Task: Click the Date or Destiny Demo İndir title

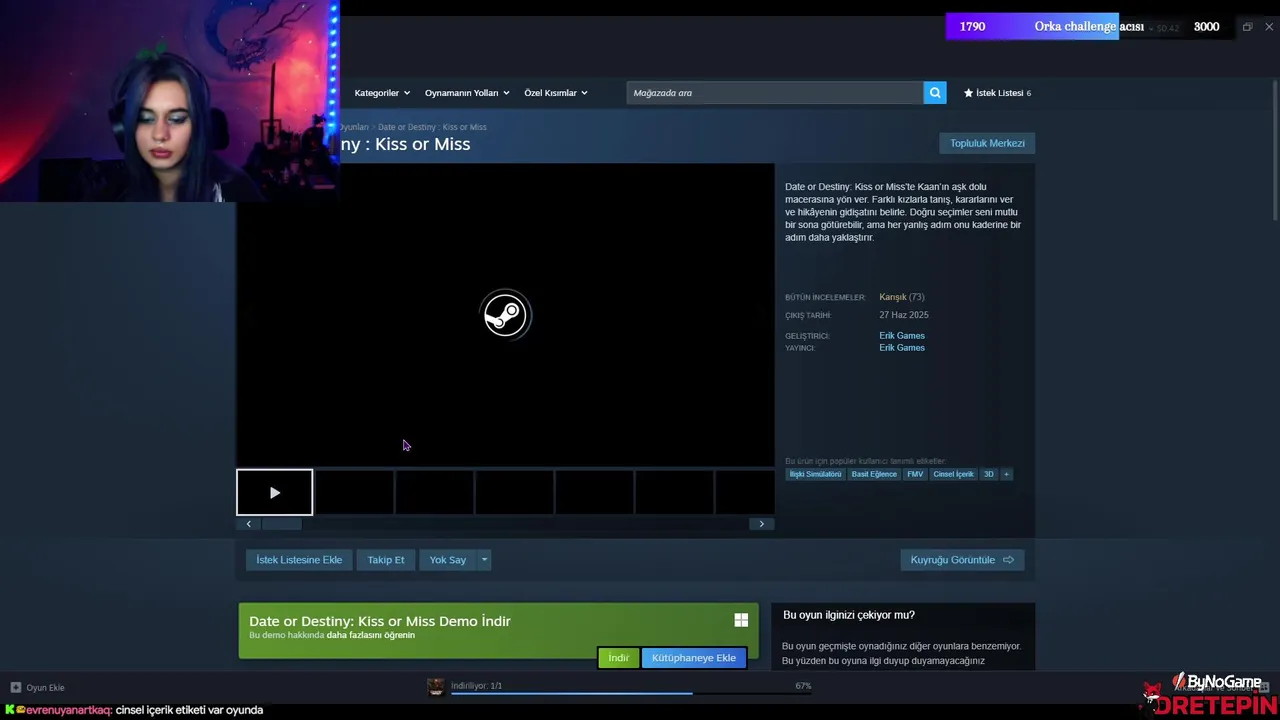Action: [x=380, y=621]
